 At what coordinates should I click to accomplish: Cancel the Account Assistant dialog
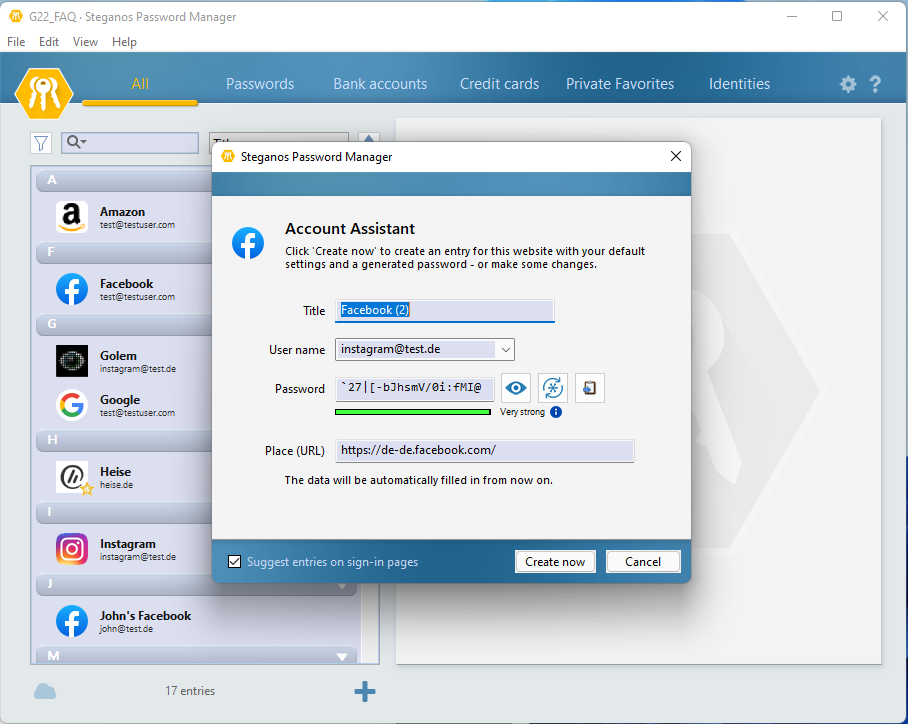click(643, 562)
